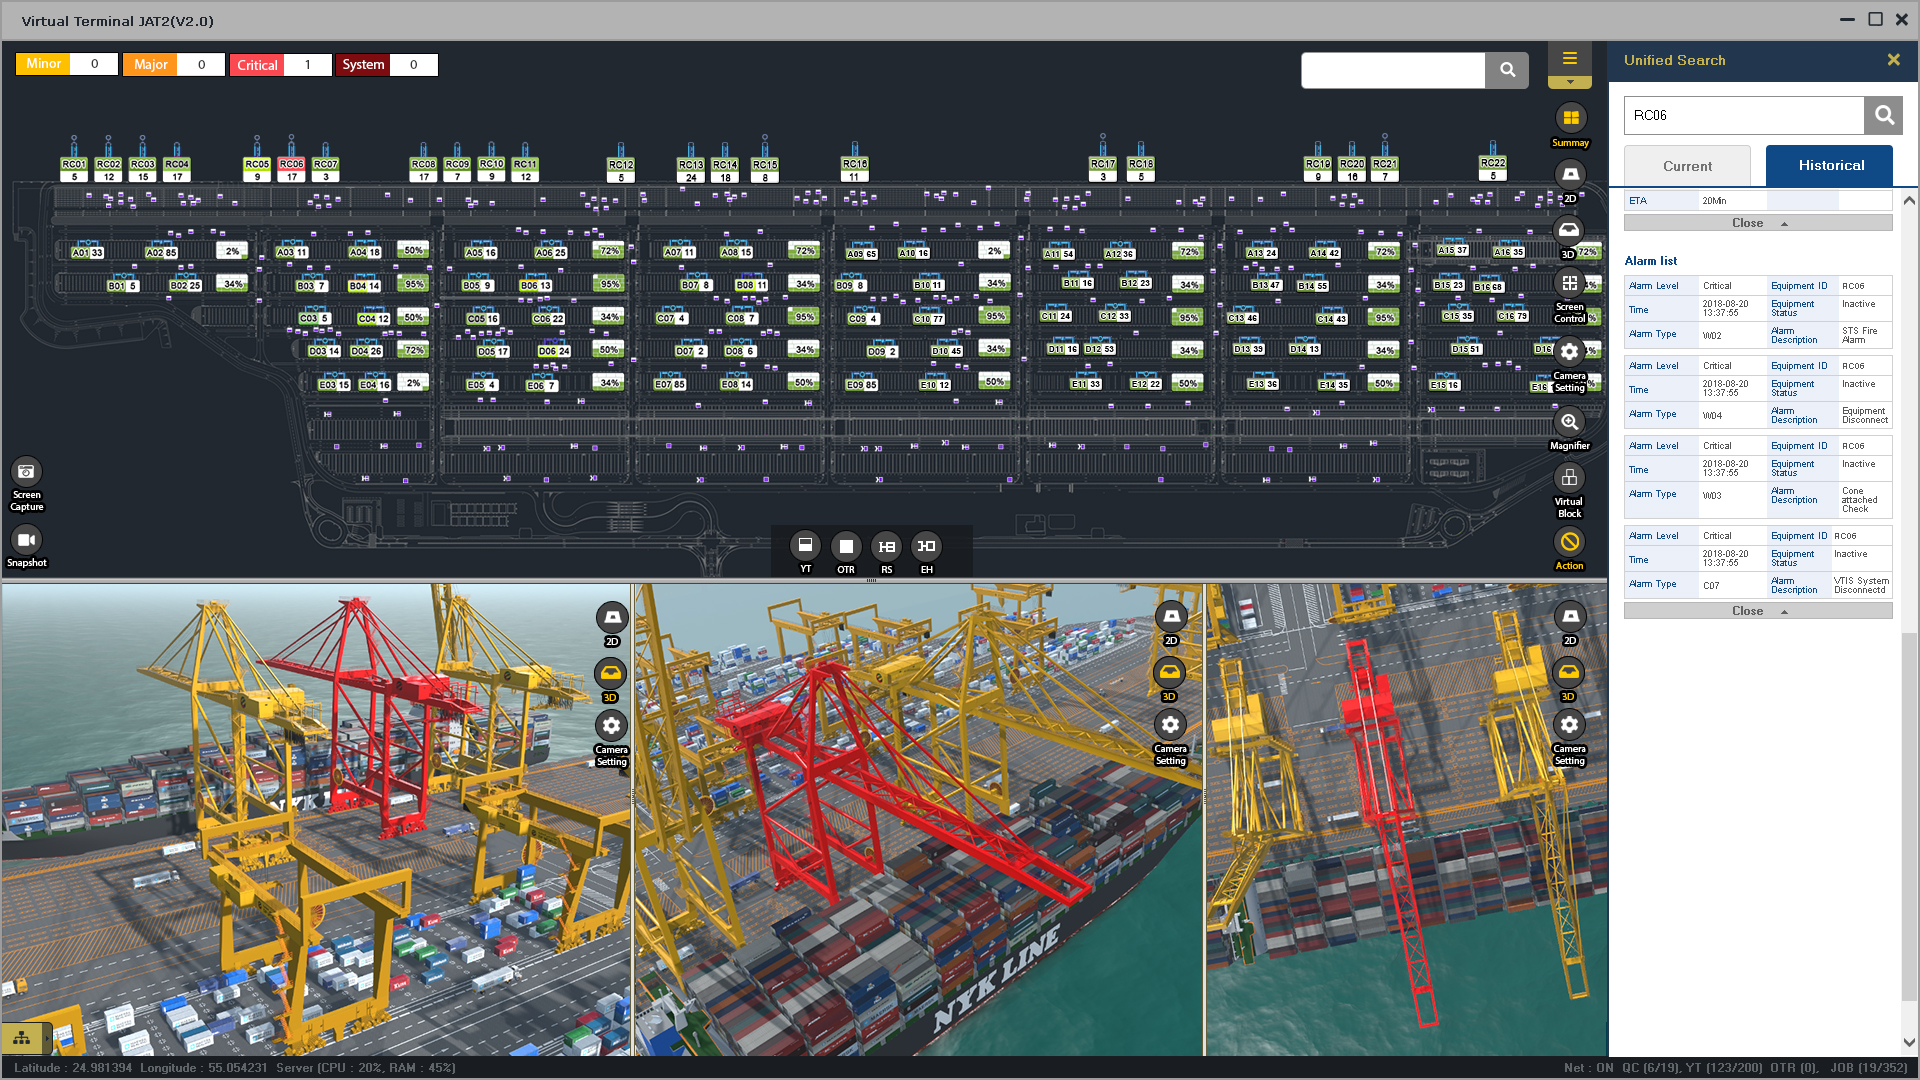The height and width of the screenshot is (1080, 1920).
Task: Click the Action icon
Action: coord(1569,542)
